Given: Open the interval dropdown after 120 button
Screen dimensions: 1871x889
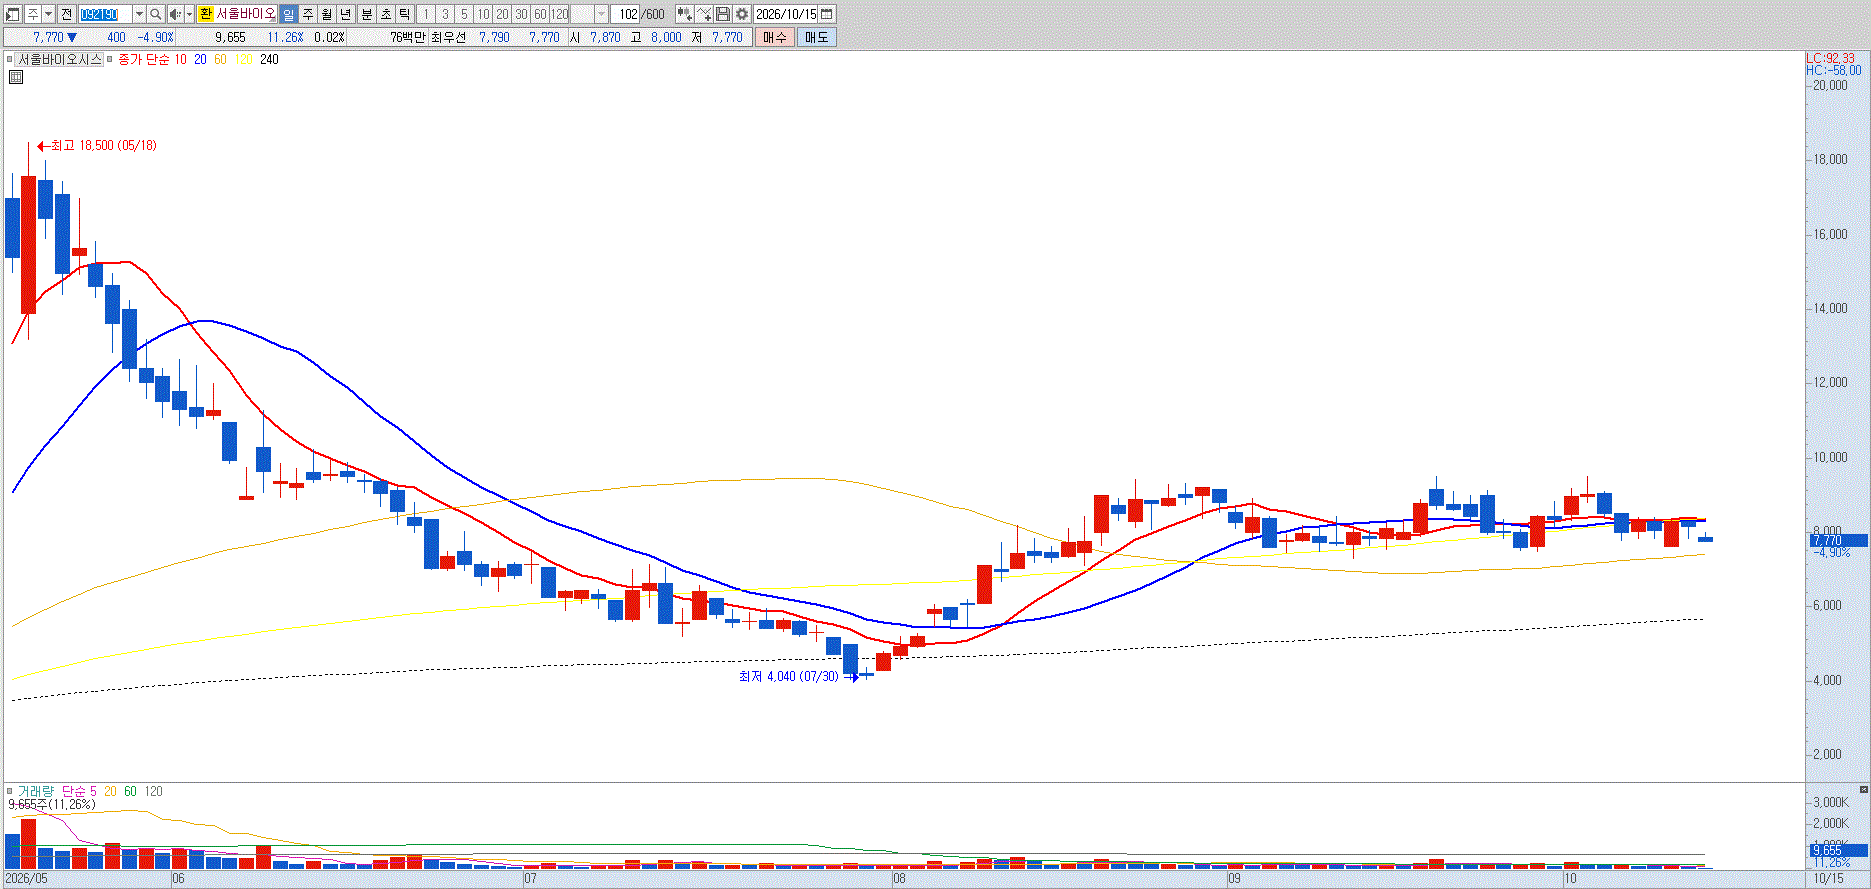Looking at the screenshot, I should (x=601, y=14).
